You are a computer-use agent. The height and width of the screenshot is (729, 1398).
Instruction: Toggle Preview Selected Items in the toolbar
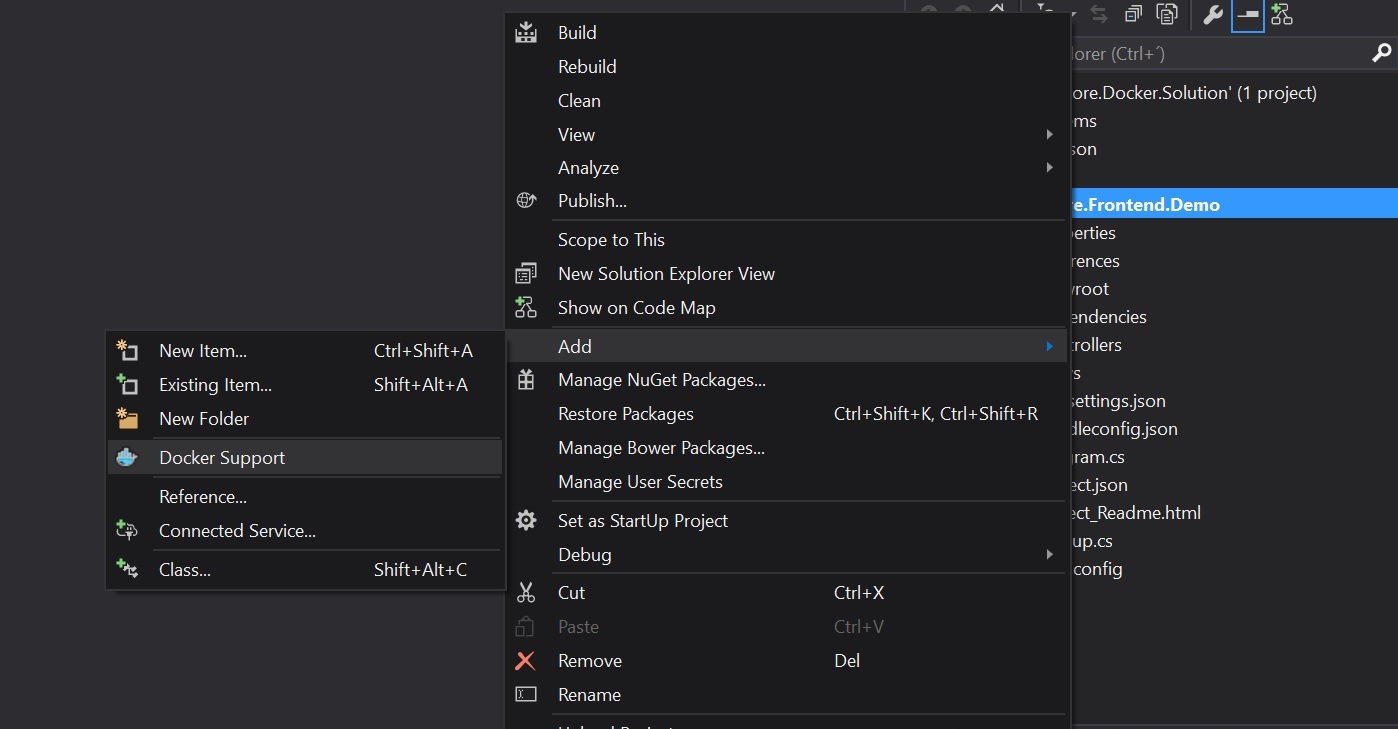click(1247, 15)
